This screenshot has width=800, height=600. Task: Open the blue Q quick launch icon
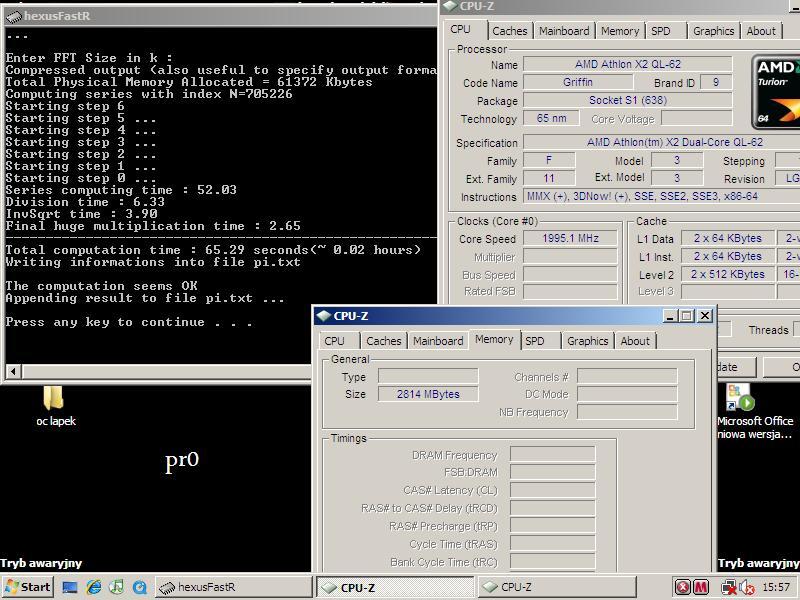[x=140, y=587]
